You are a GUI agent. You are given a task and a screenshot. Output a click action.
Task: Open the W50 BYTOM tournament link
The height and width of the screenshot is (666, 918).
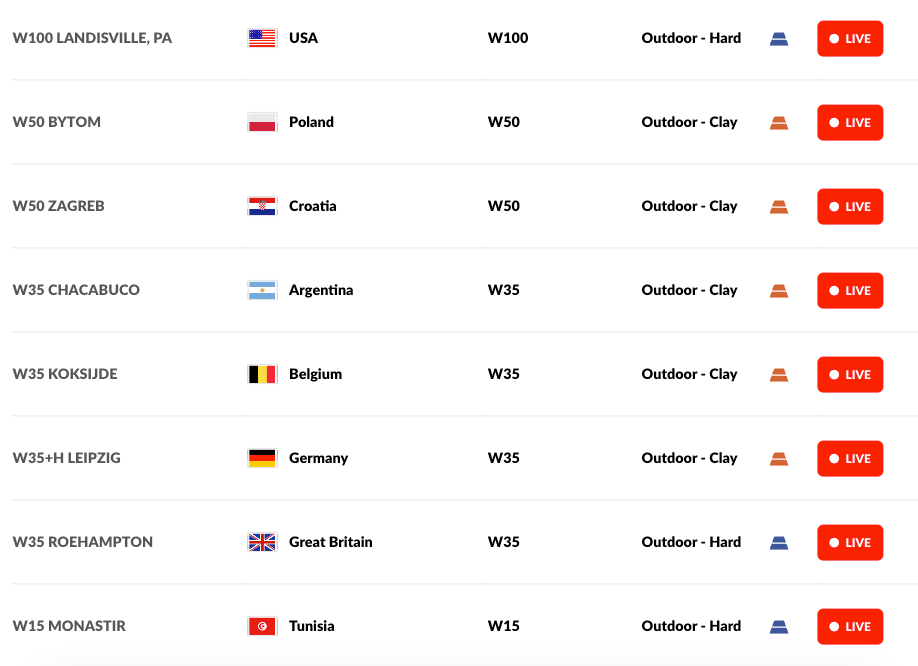click(x=57, y=122)
